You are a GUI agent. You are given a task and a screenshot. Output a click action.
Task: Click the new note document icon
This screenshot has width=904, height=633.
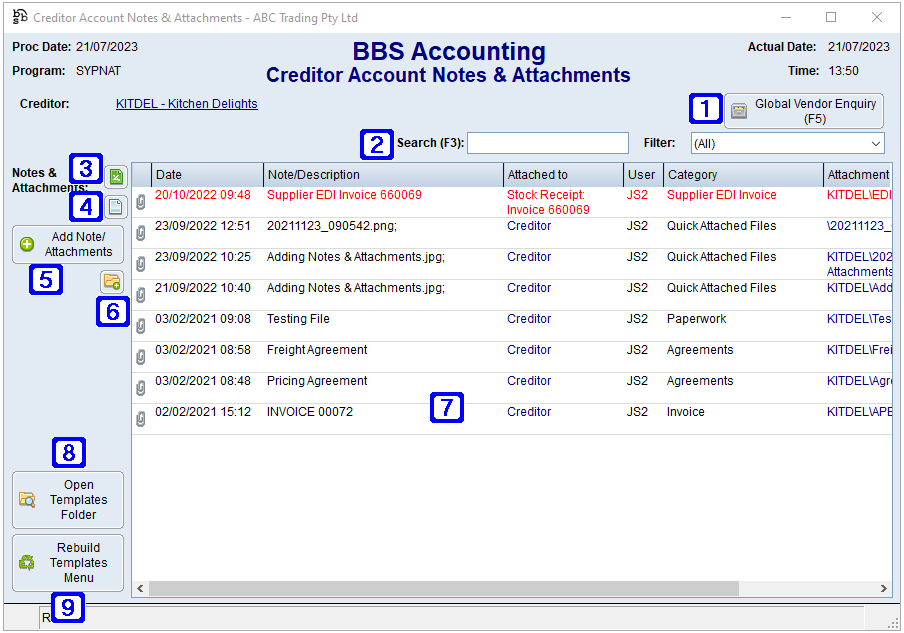pos(115,203)
